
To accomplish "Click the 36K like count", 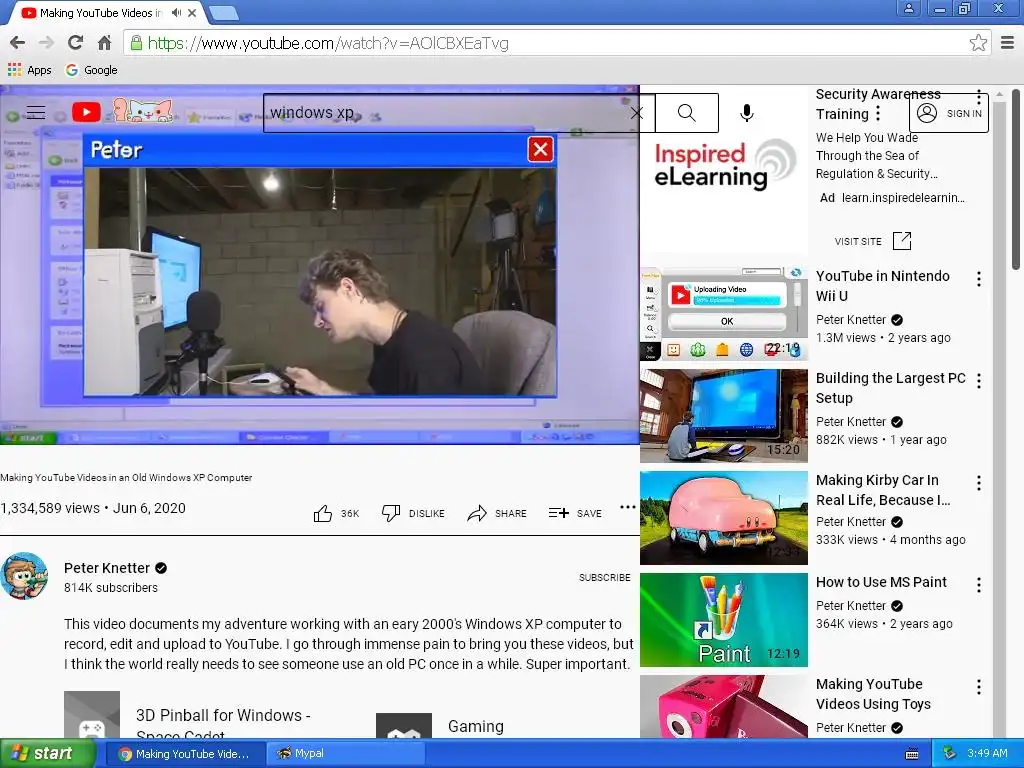I will (x=350, y=513).
